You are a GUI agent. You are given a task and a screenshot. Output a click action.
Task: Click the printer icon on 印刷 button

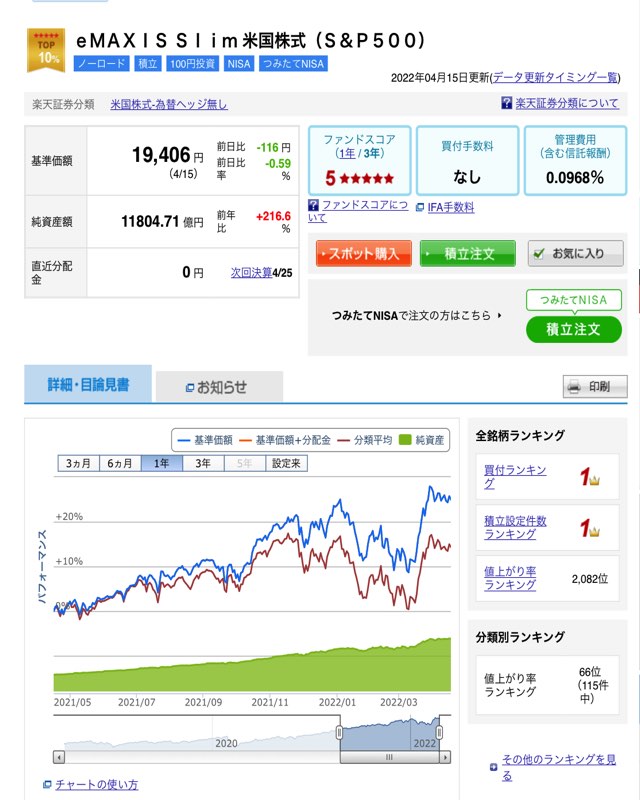(574, 387)
